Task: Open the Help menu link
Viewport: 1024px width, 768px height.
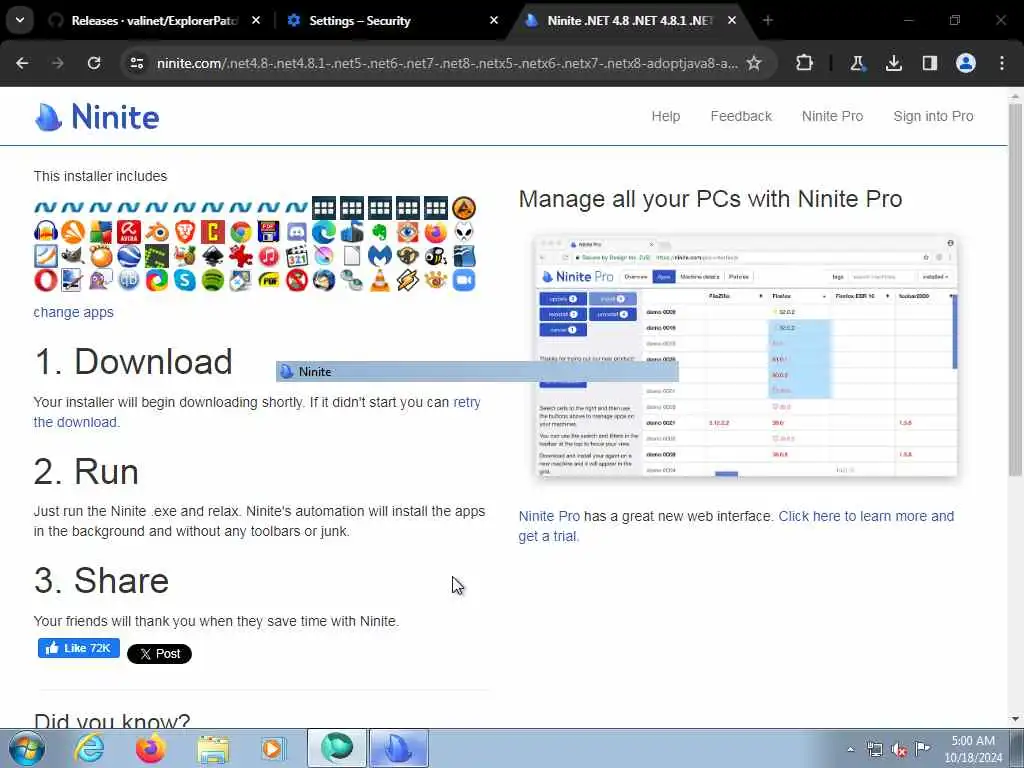Action: coord(665,116)
